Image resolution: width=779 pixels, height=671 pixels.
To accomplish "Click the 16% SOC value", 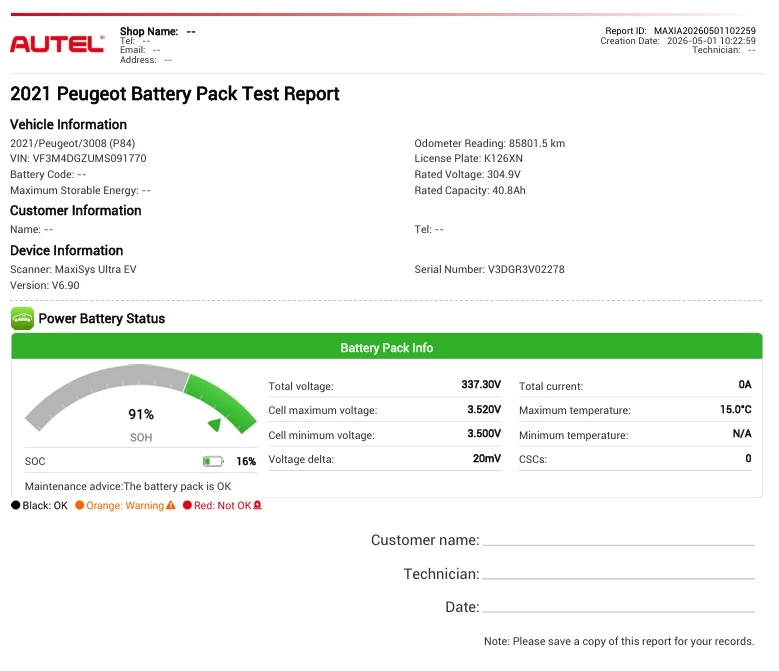I will [246, 461].
